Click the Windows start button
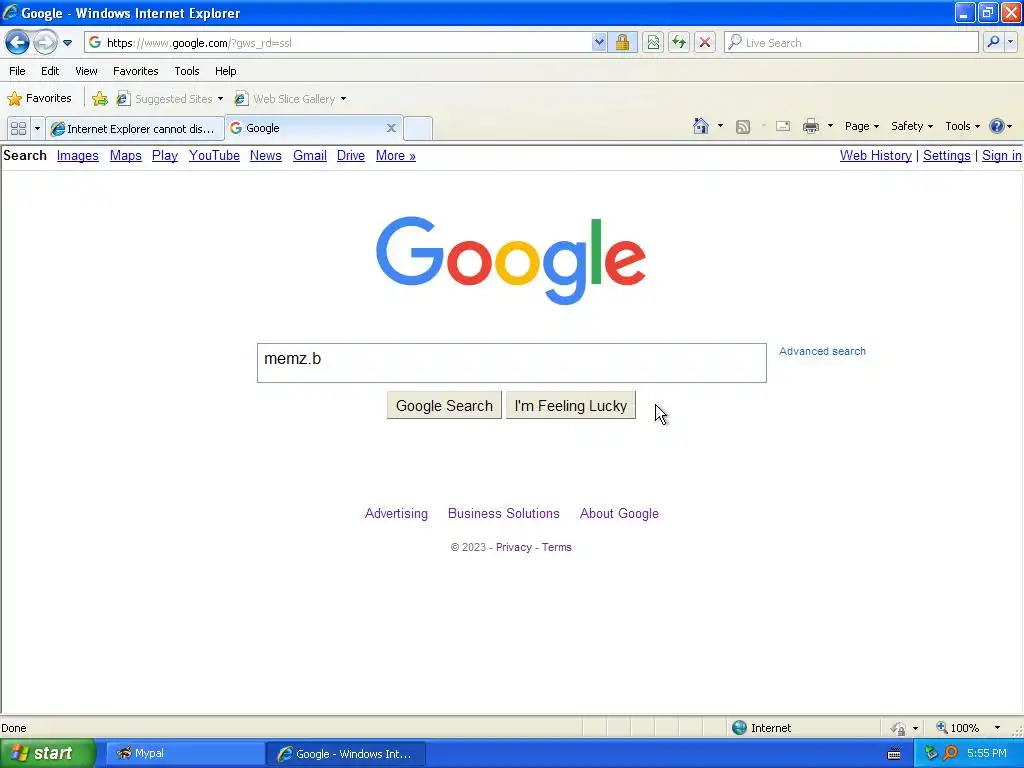This screenshot has height=768, width=1024. [48, 753]
